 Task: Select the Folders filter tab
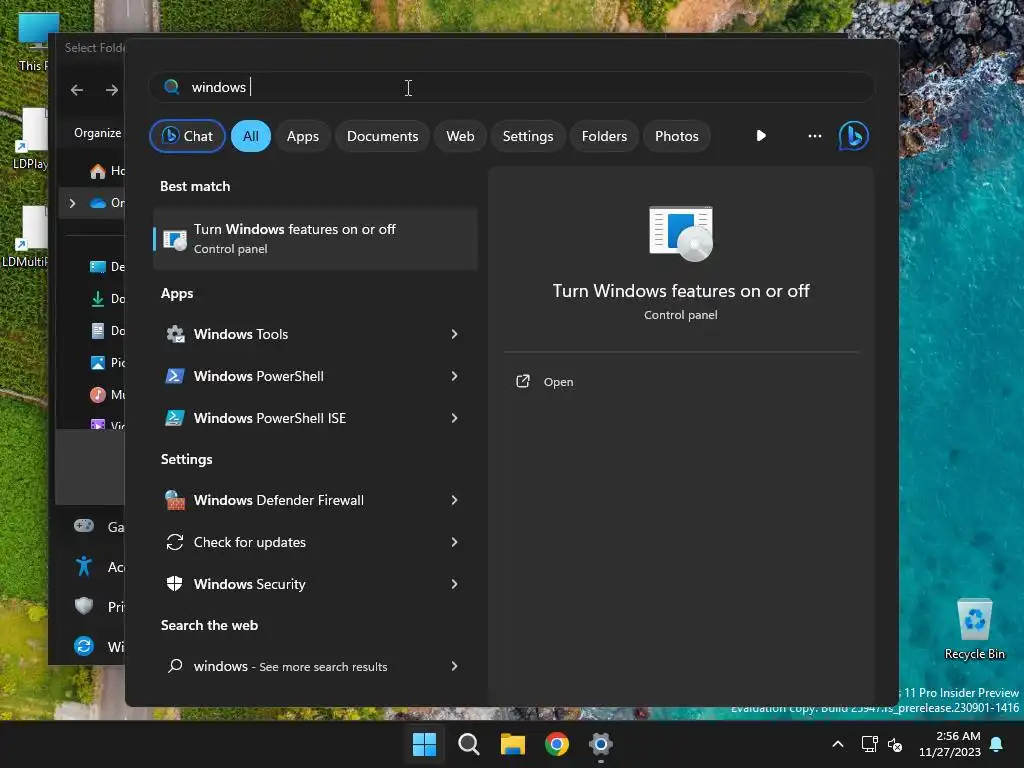pyautogui.click(x=604, y=136)
